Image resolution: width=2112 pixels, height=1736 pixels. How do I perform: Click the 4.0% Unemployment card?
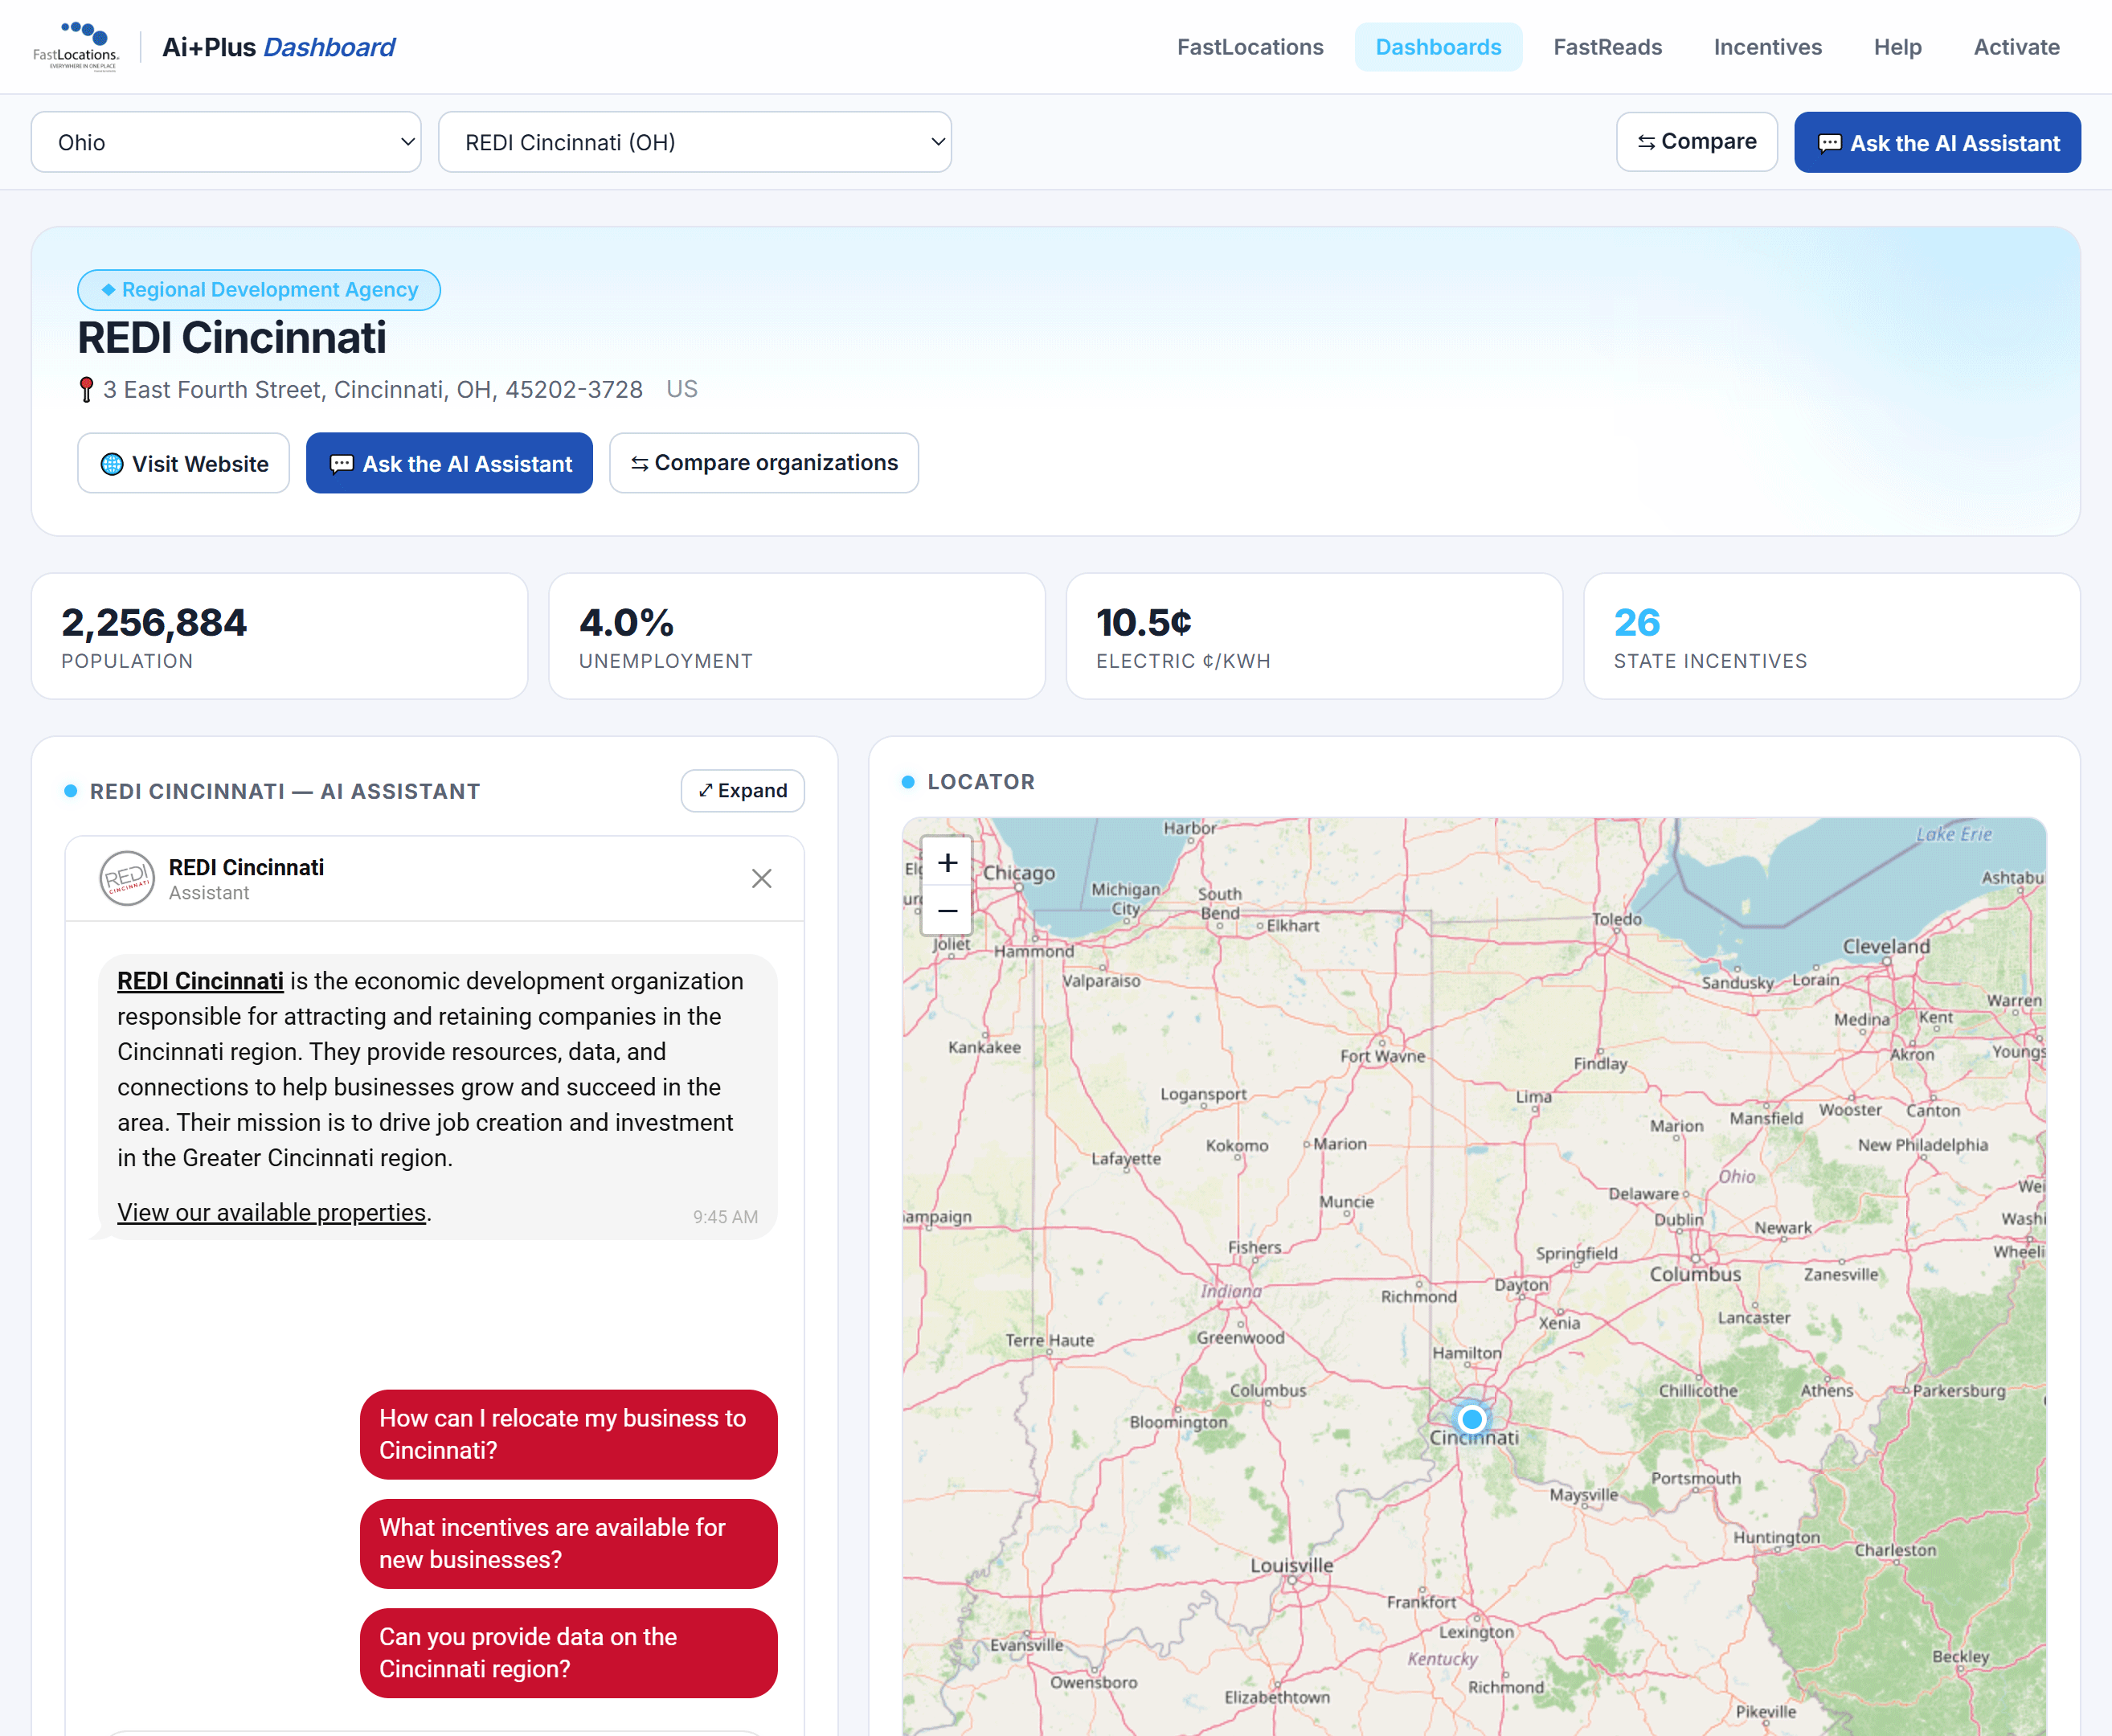coord(797,636)
